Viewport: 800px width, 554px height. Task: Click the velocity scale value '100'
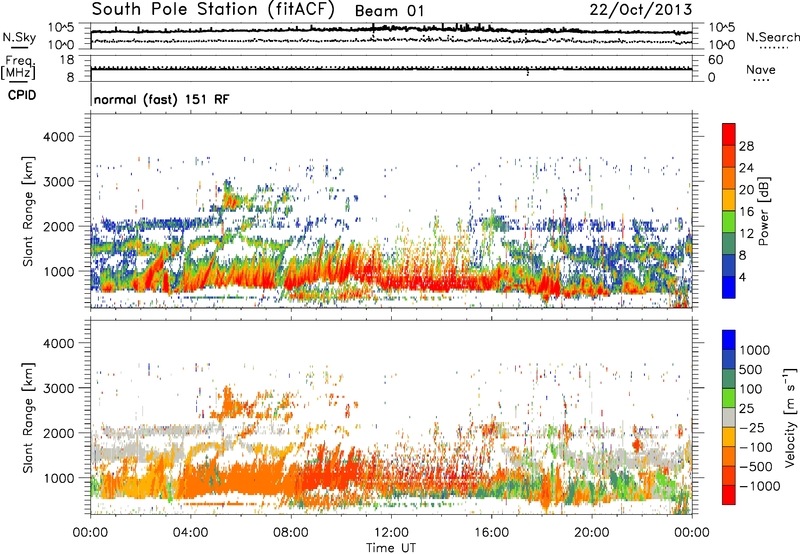click(x=751, y=389)
